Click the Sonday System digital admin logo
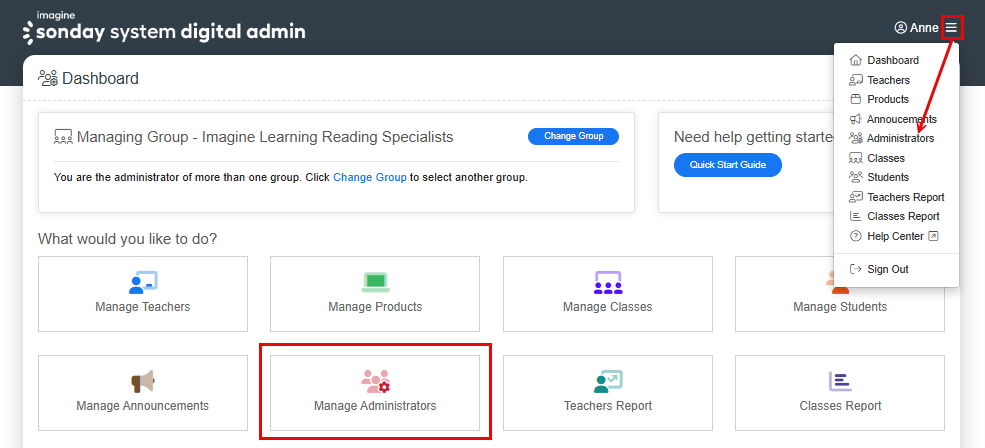Image resolution: width=985 pixels, height=448 pixels. pos(164,30)
